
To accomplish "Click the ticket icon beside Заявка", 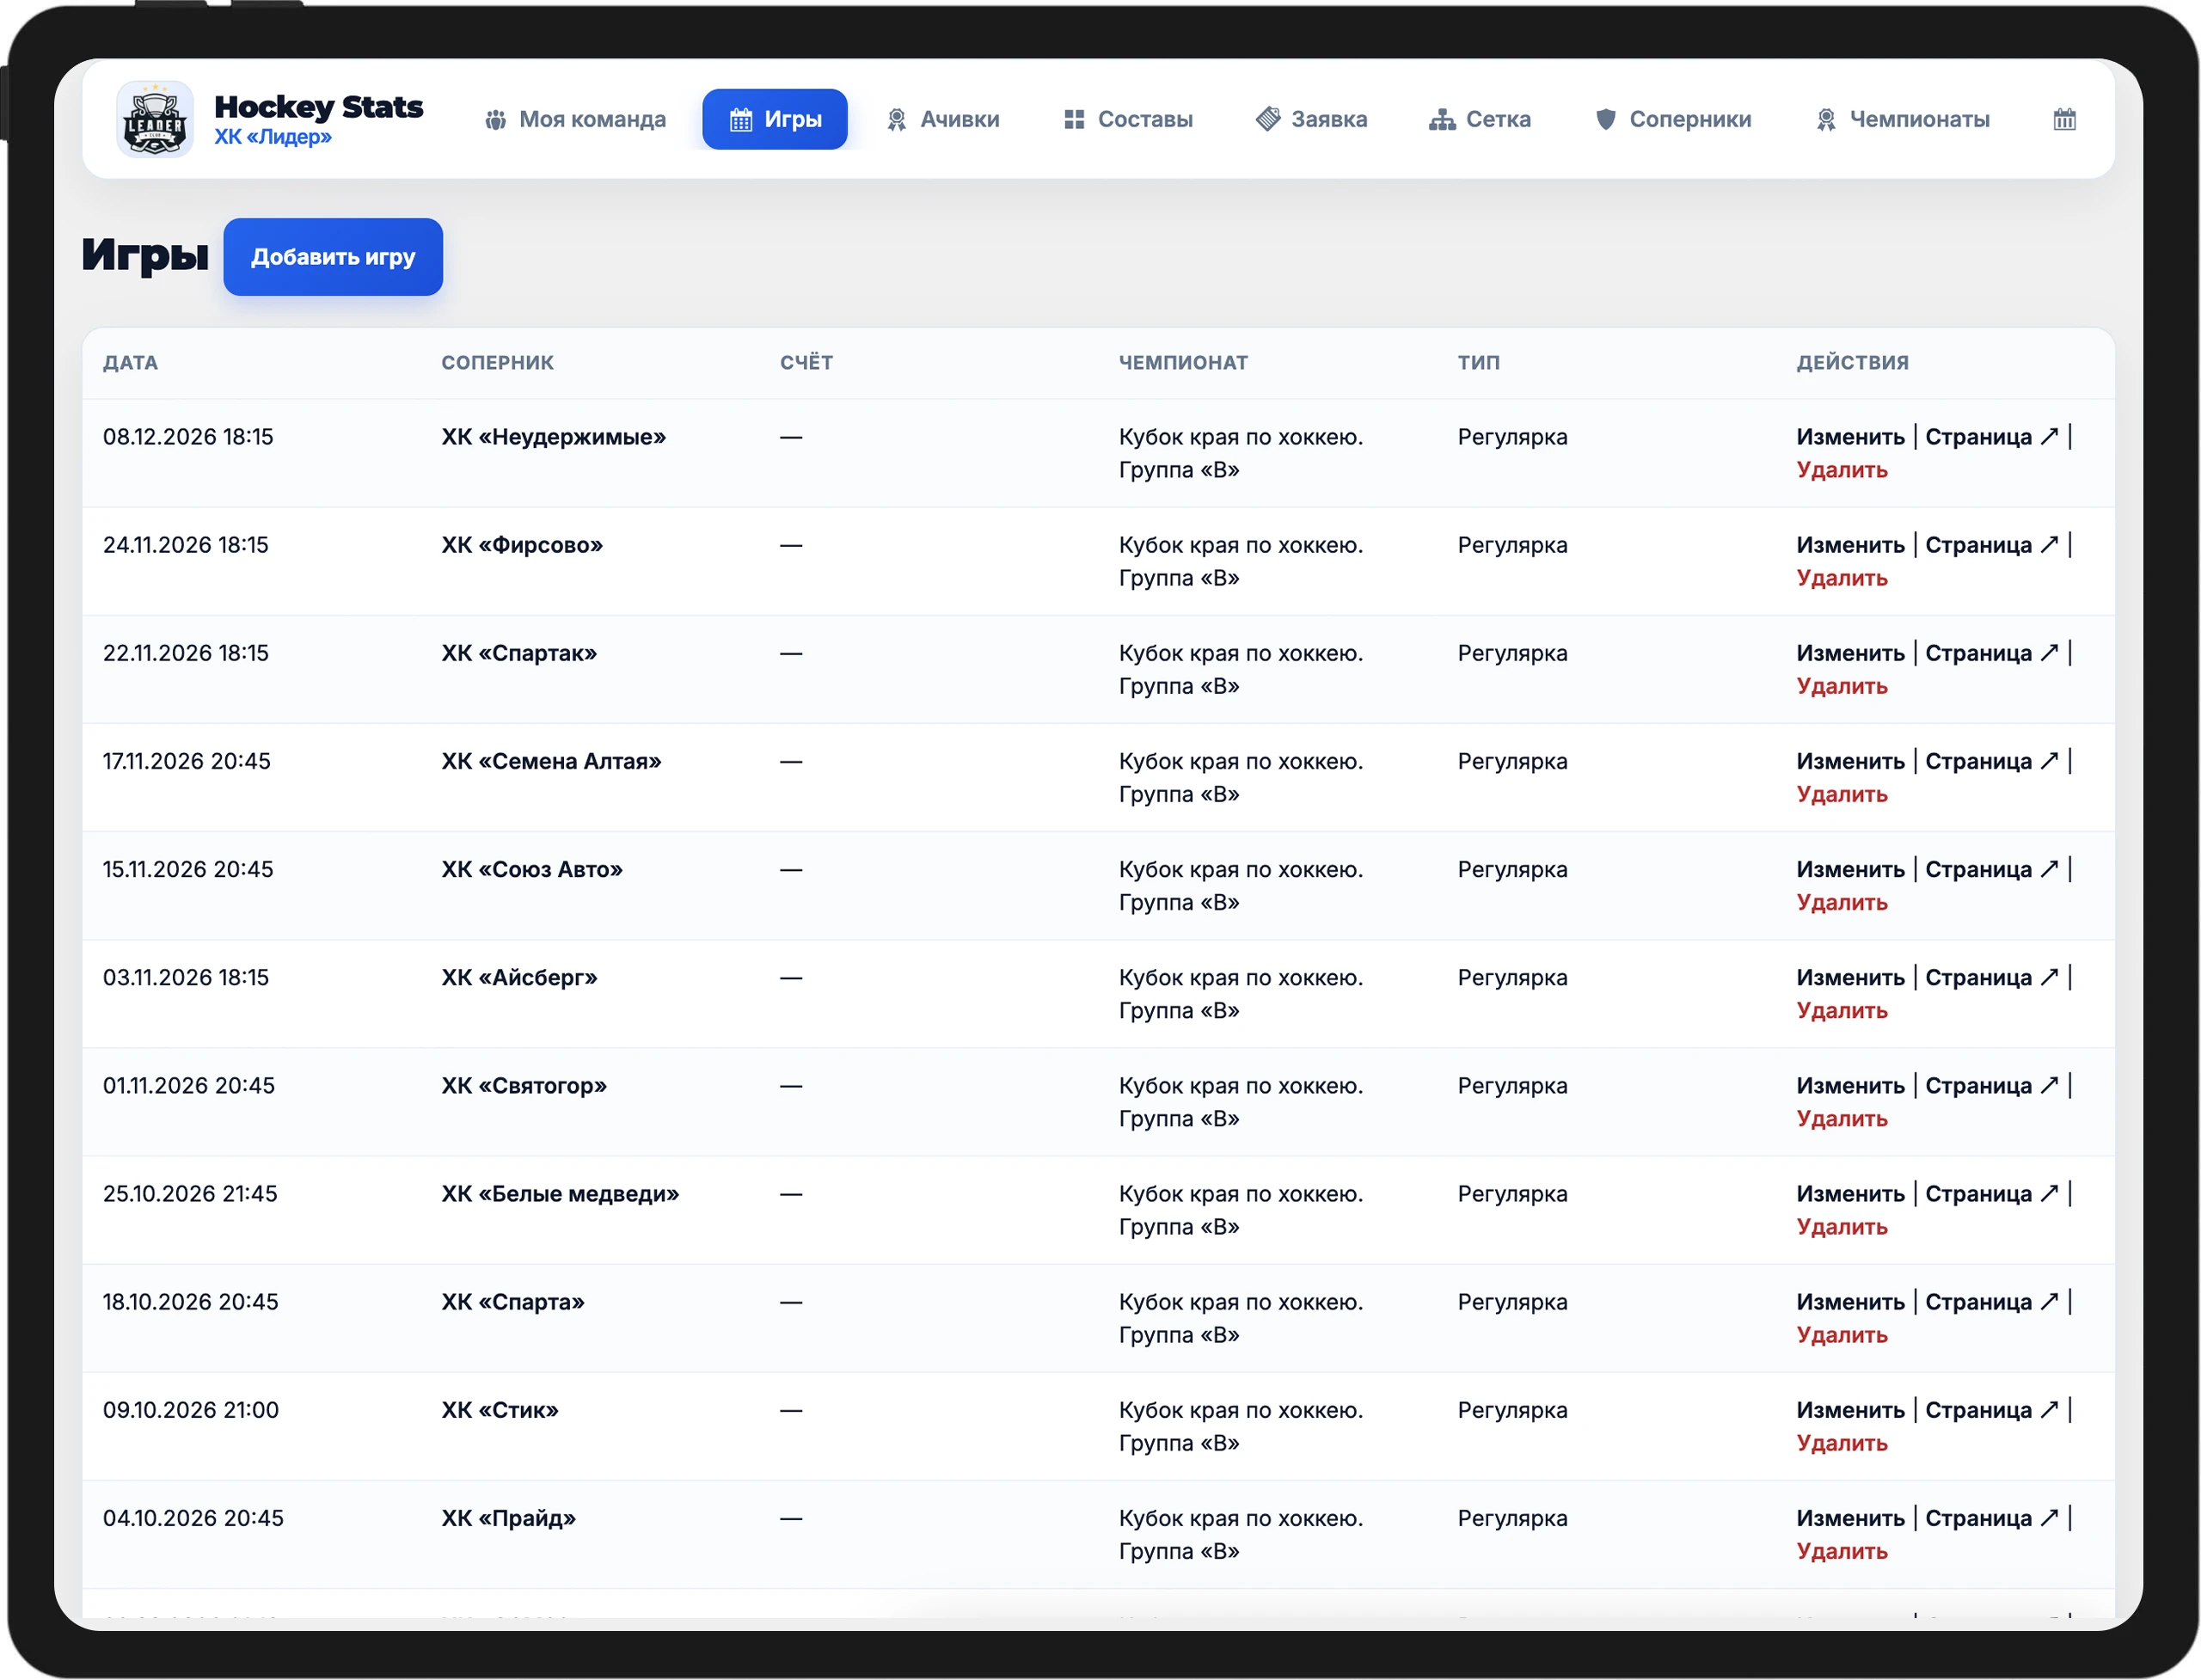I will point(1267,119).
